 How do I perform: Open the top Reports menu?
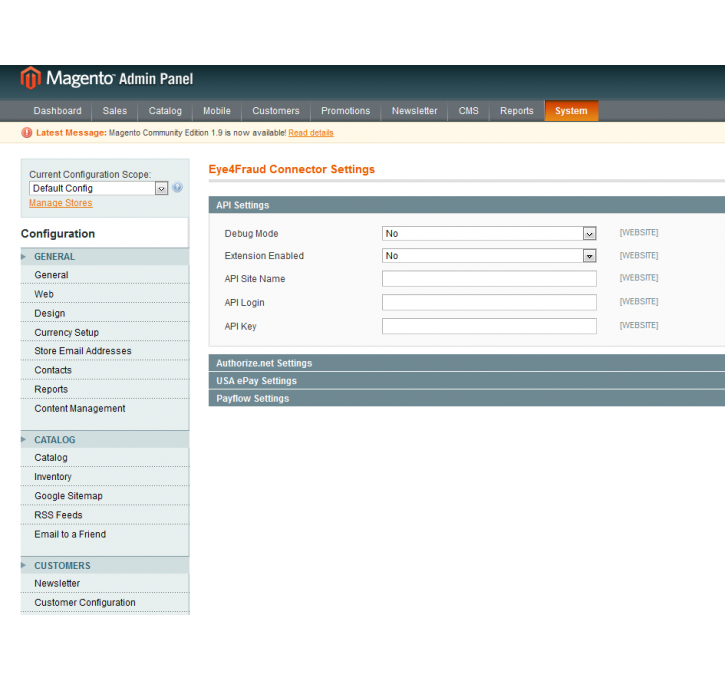click(516, 111)
